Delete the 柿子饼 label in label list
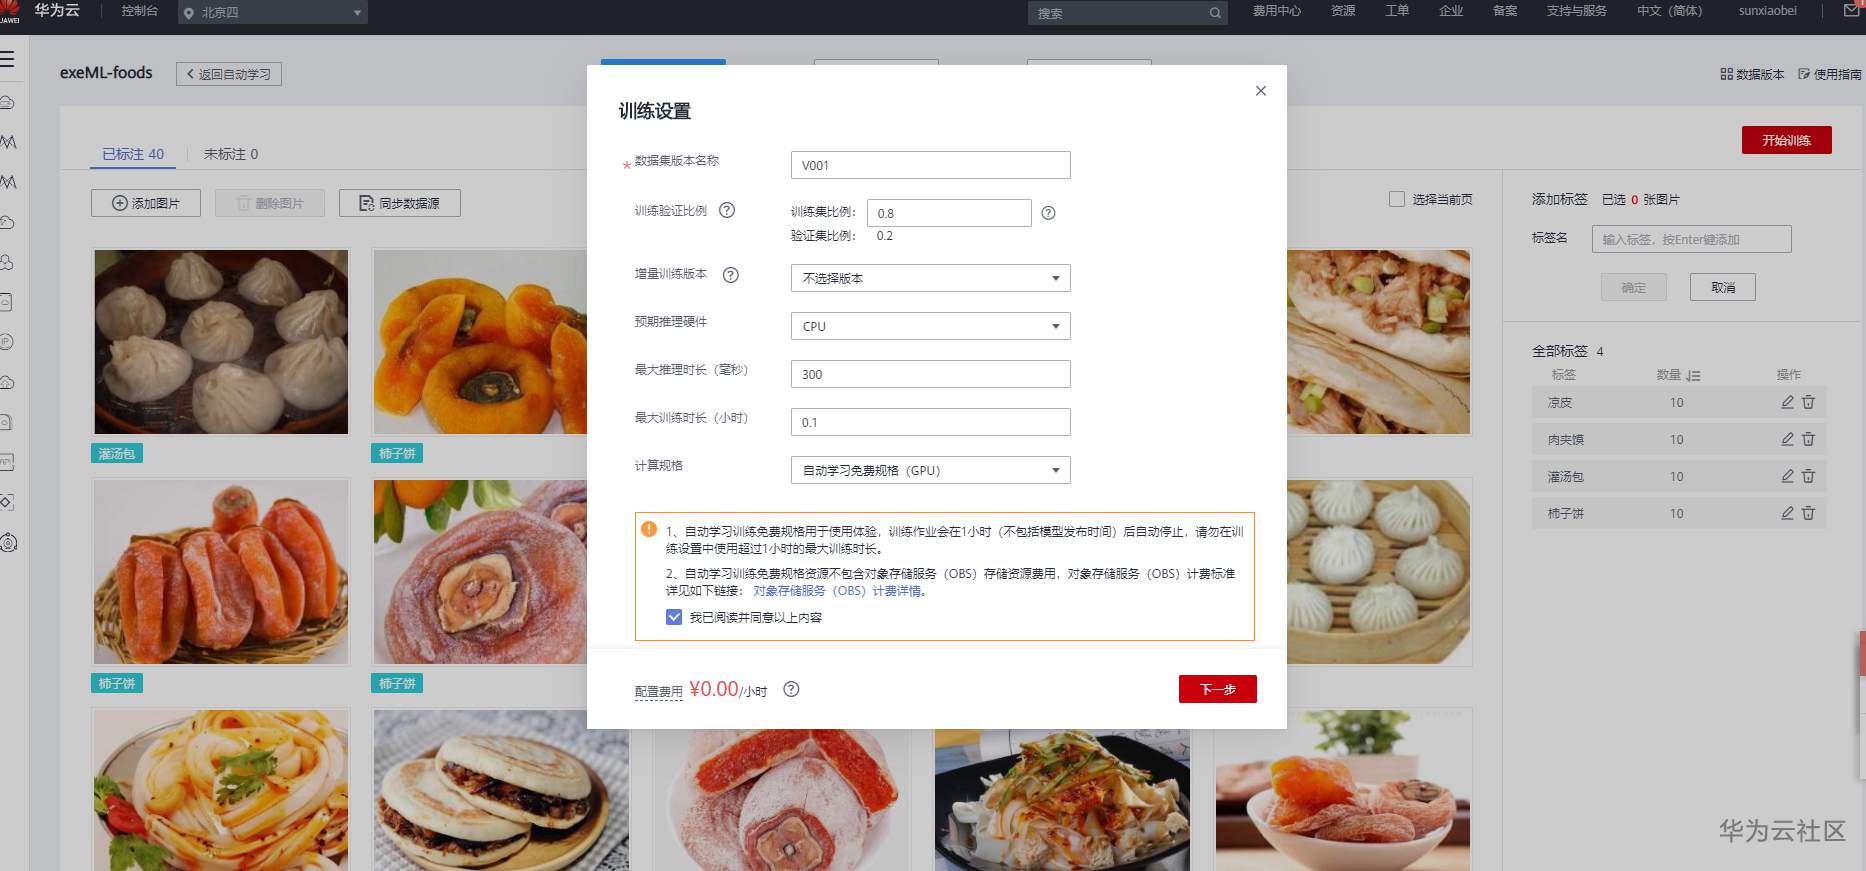The image size is (1866, 871). [1808, 513]
